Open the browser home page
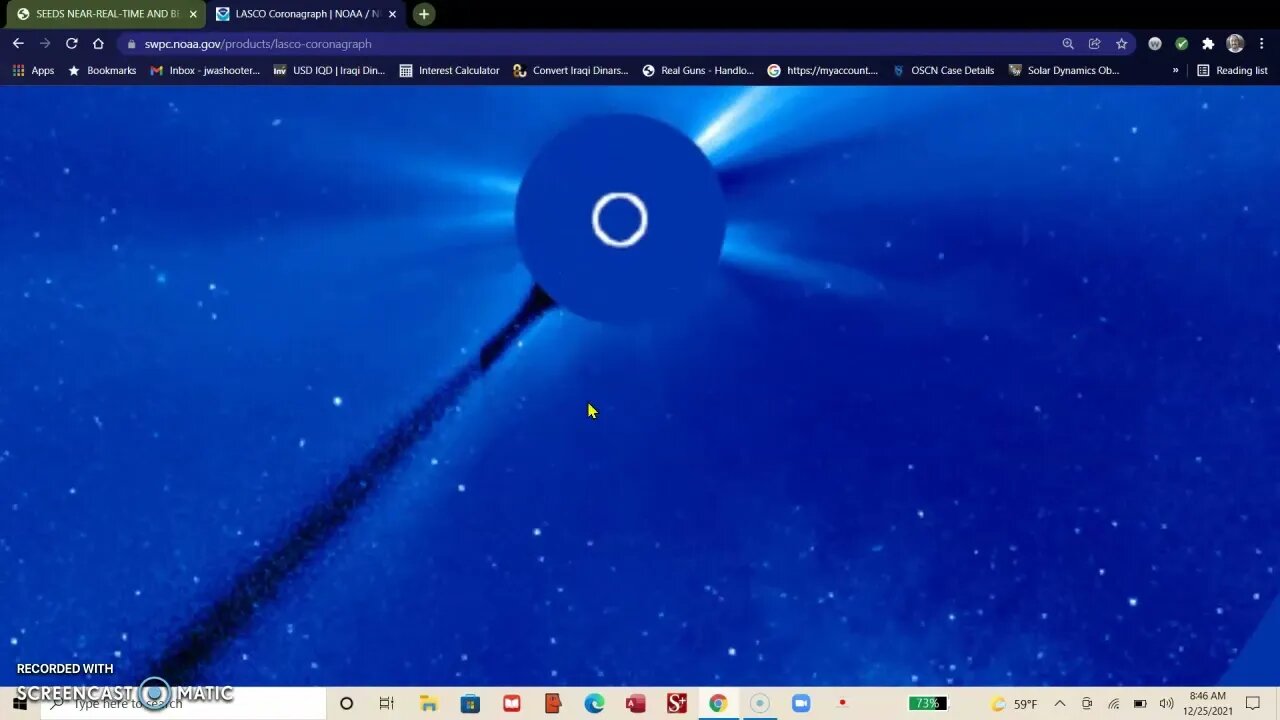The height and width of the screenshot is (720, 1280). [98, 44]
